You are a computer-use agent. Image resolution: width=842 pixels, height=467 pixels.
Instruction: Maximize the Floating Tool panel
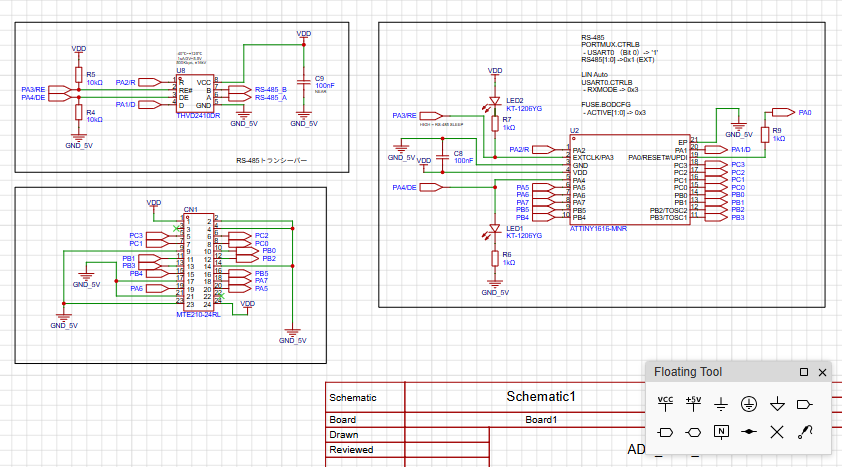tap(804, 373)
